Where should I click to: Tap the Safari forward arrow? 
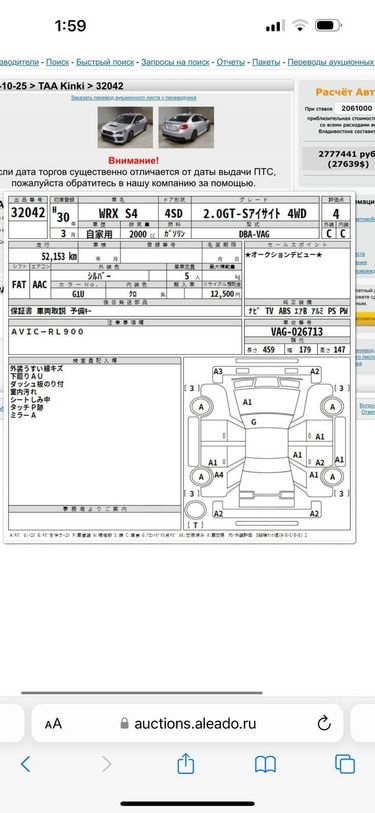[x=106, y=764]
